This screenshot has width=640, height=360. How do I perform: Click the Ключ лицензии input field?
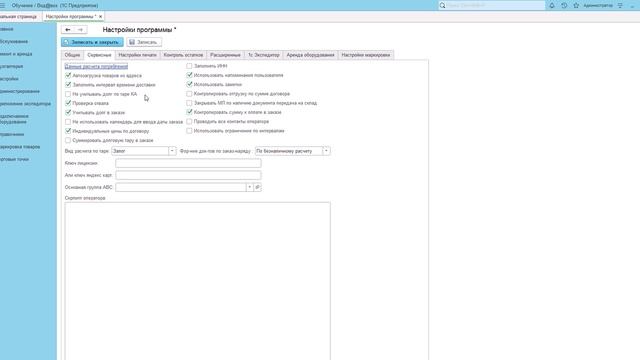188,163
